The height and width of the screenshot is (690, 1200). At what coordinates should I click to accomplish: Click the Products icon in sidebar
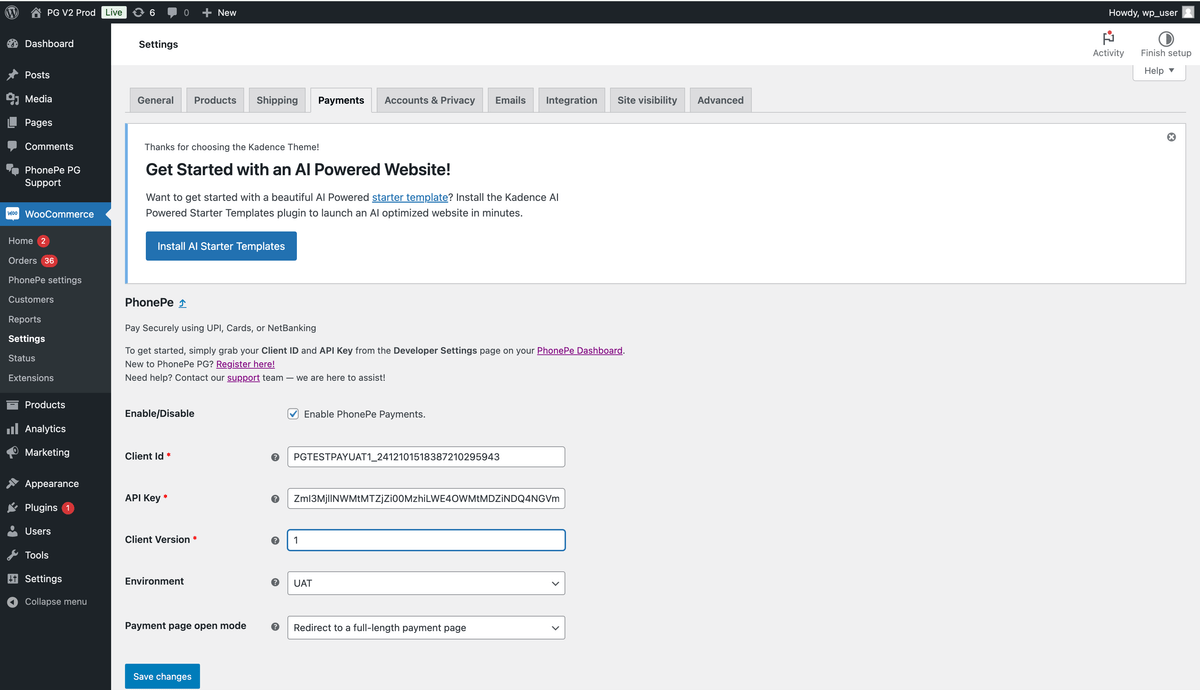tap(13, 405)
